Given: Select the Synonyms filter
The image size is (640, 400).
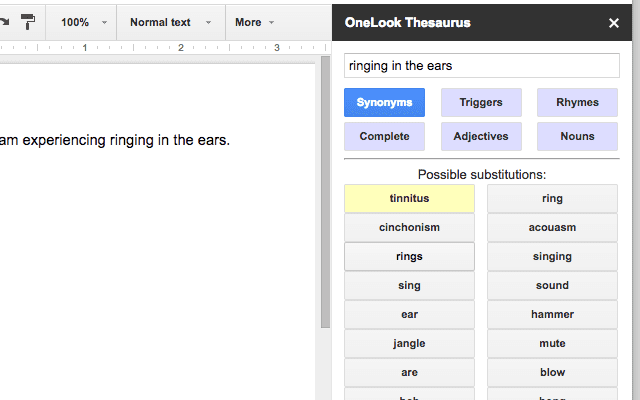Looking at the screenshot, I should tap(384, 102).
